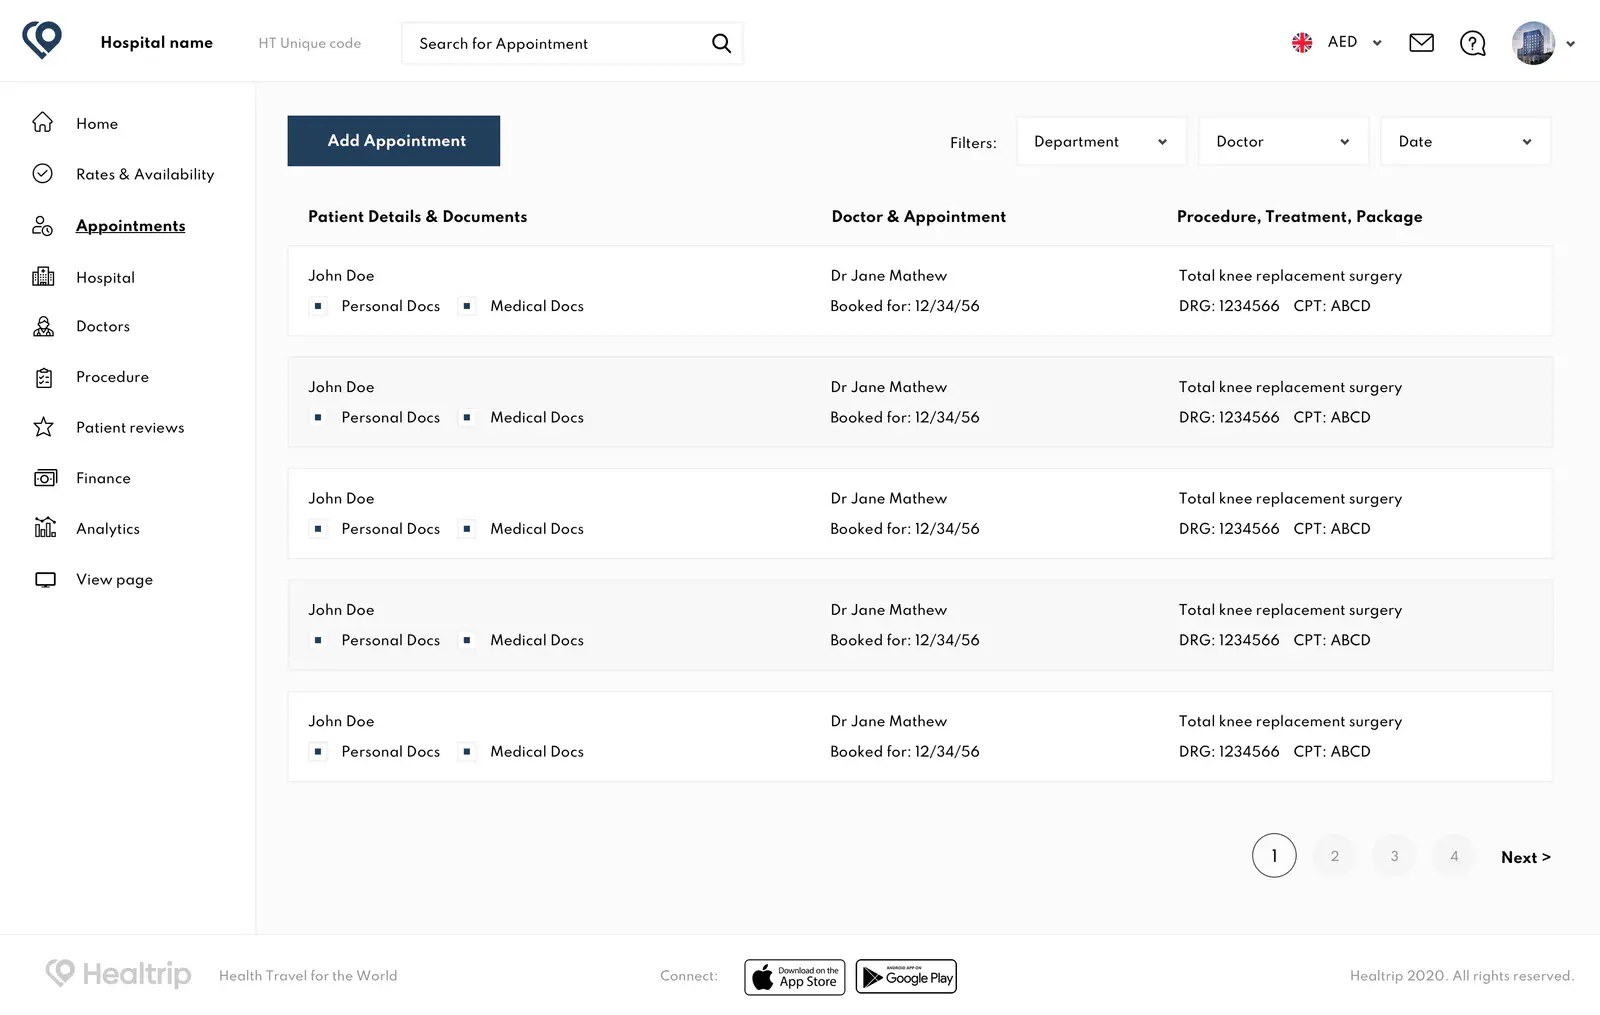Screen dimensions: 1600x1015
Task: Open Finance in sidebar
Action: click(x=103, y=478)
